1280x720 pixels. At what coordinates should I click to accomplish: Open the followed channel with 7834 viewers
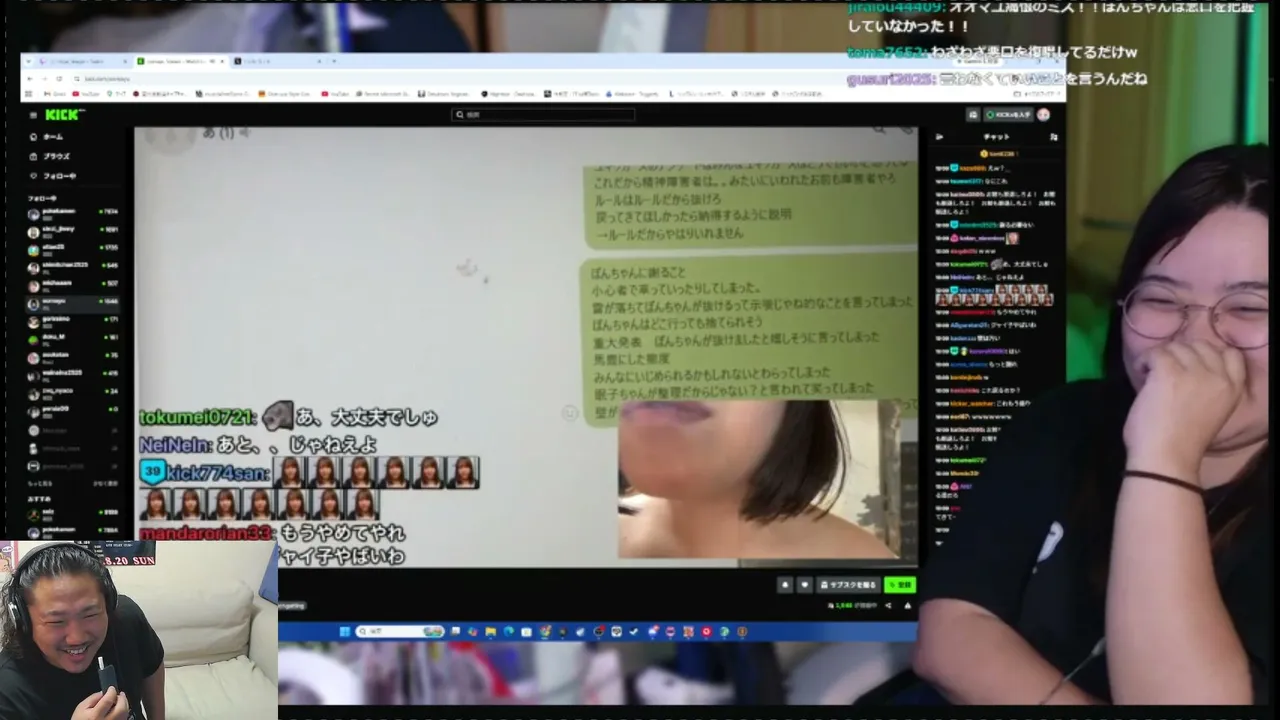(74, 212)
